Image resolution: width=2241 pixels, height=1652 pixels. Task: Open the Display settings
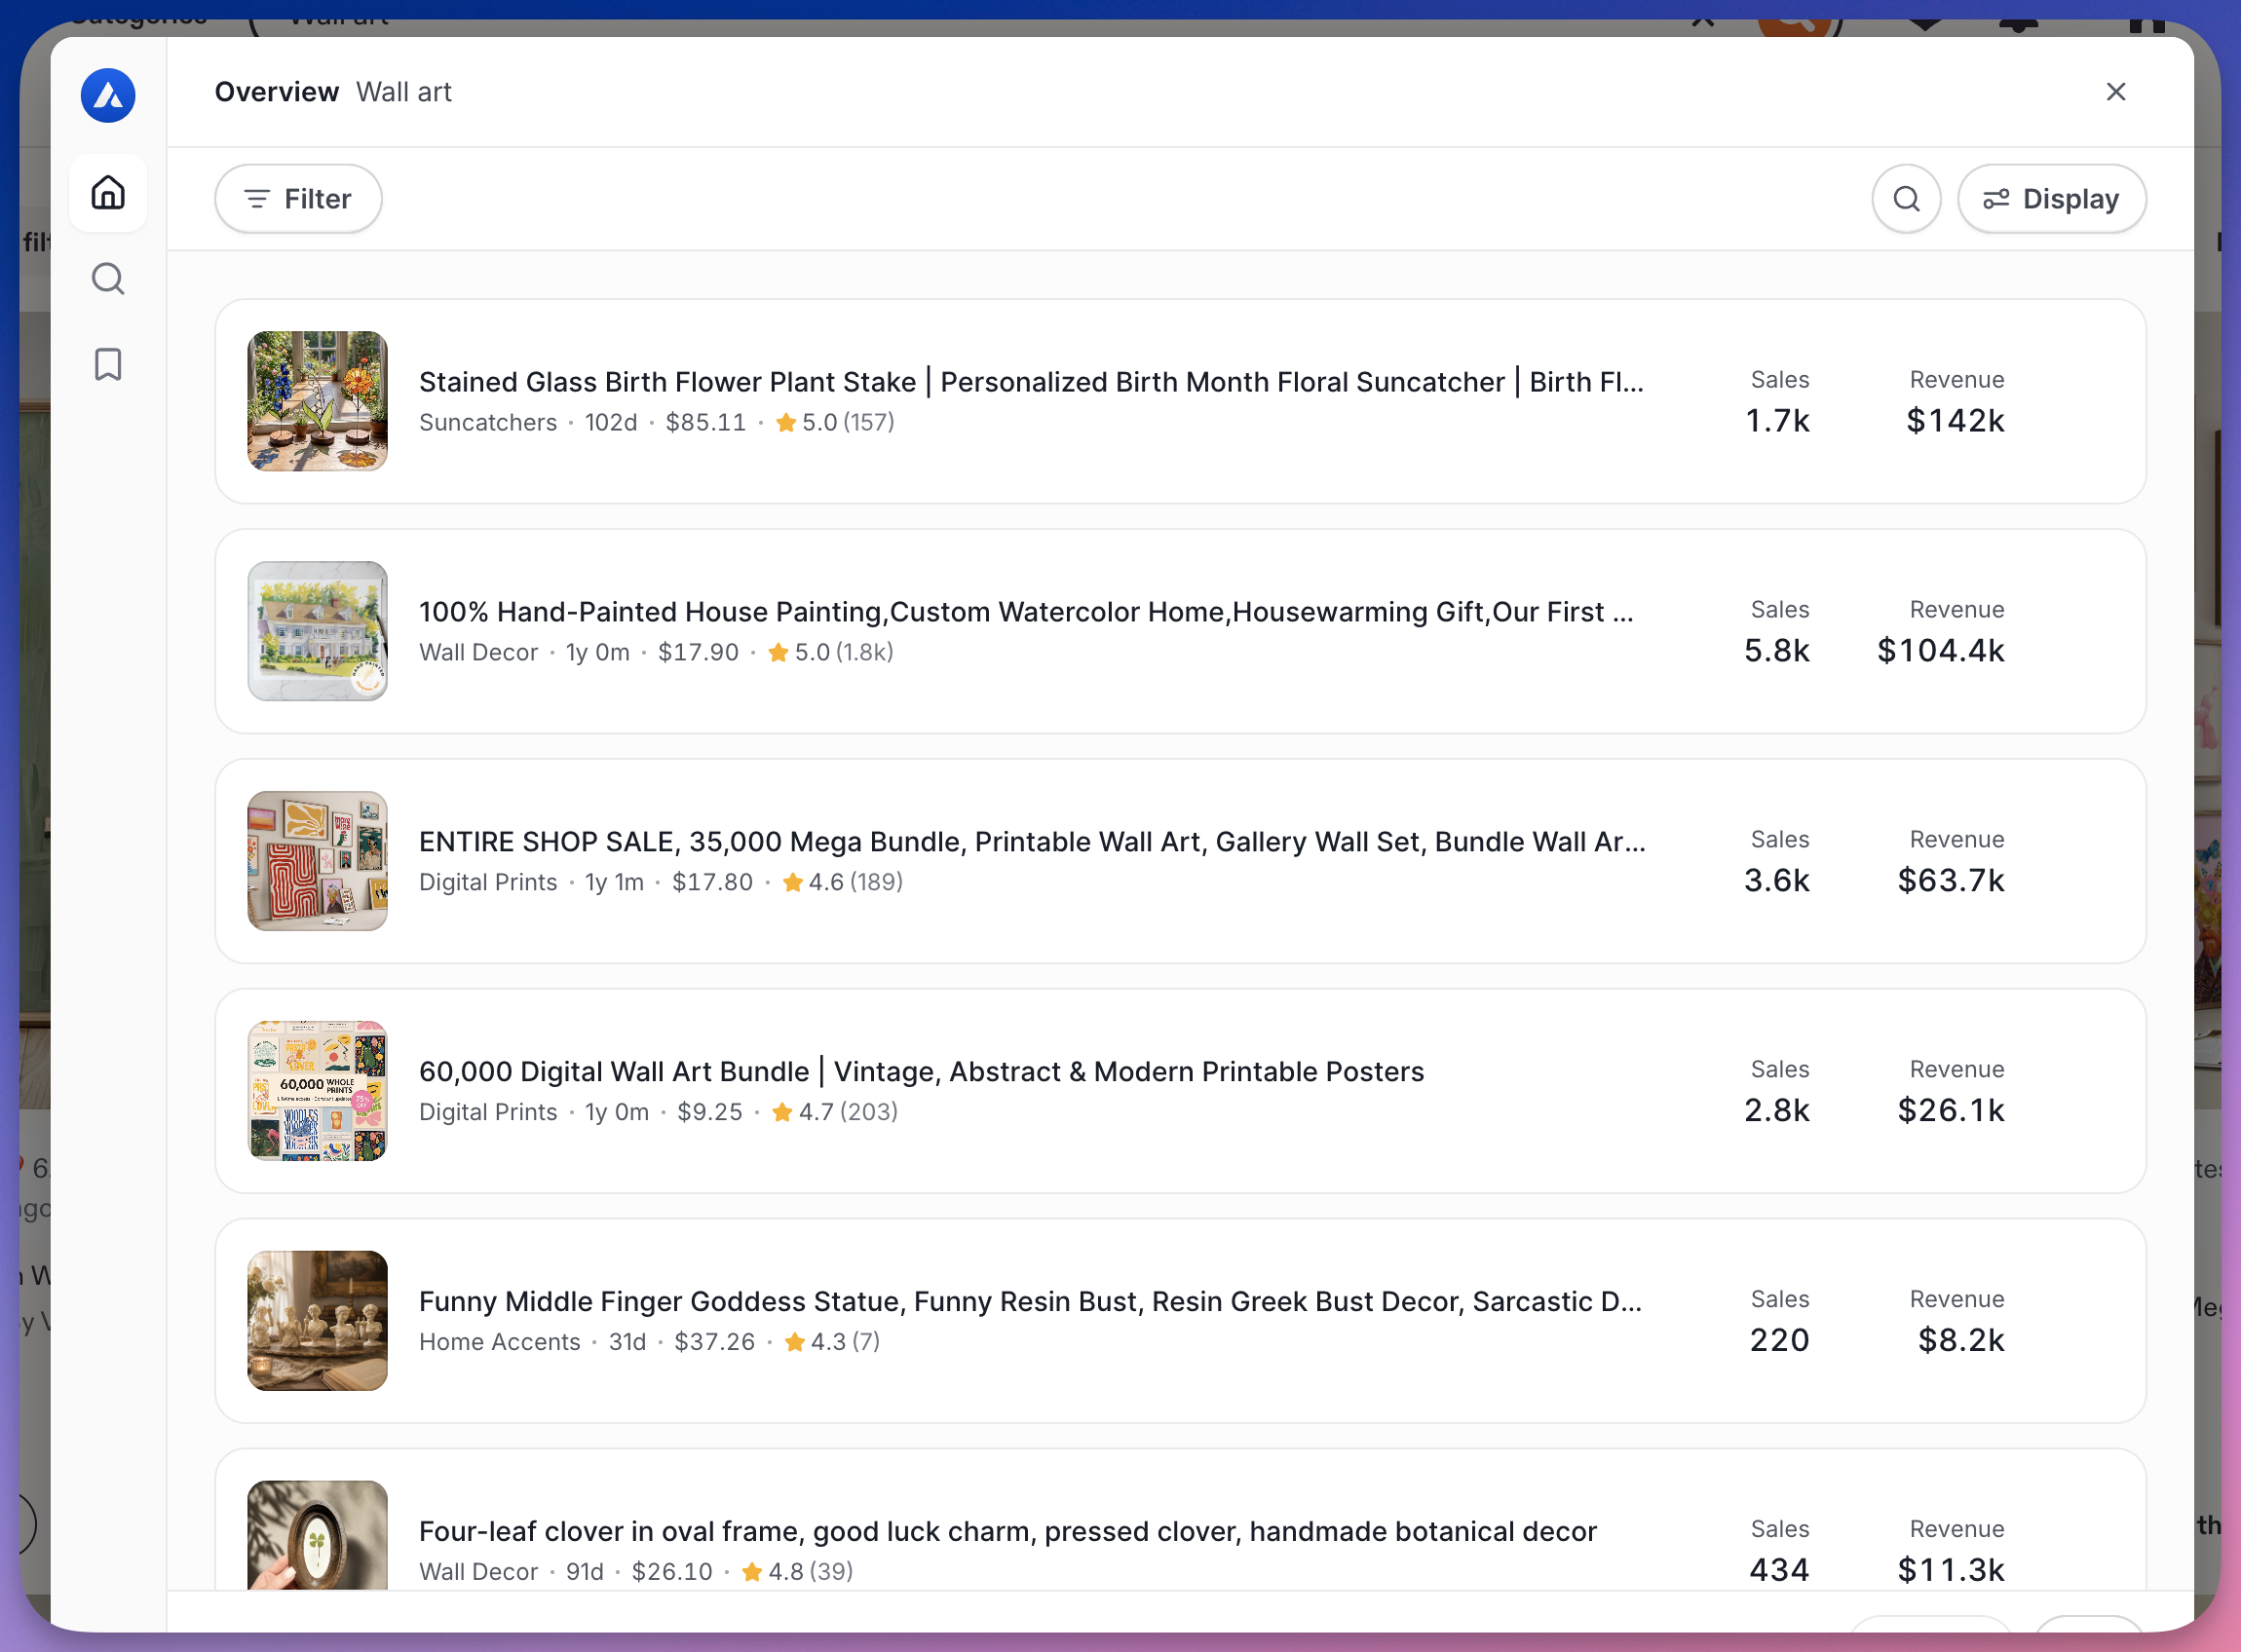point(2051,199)
